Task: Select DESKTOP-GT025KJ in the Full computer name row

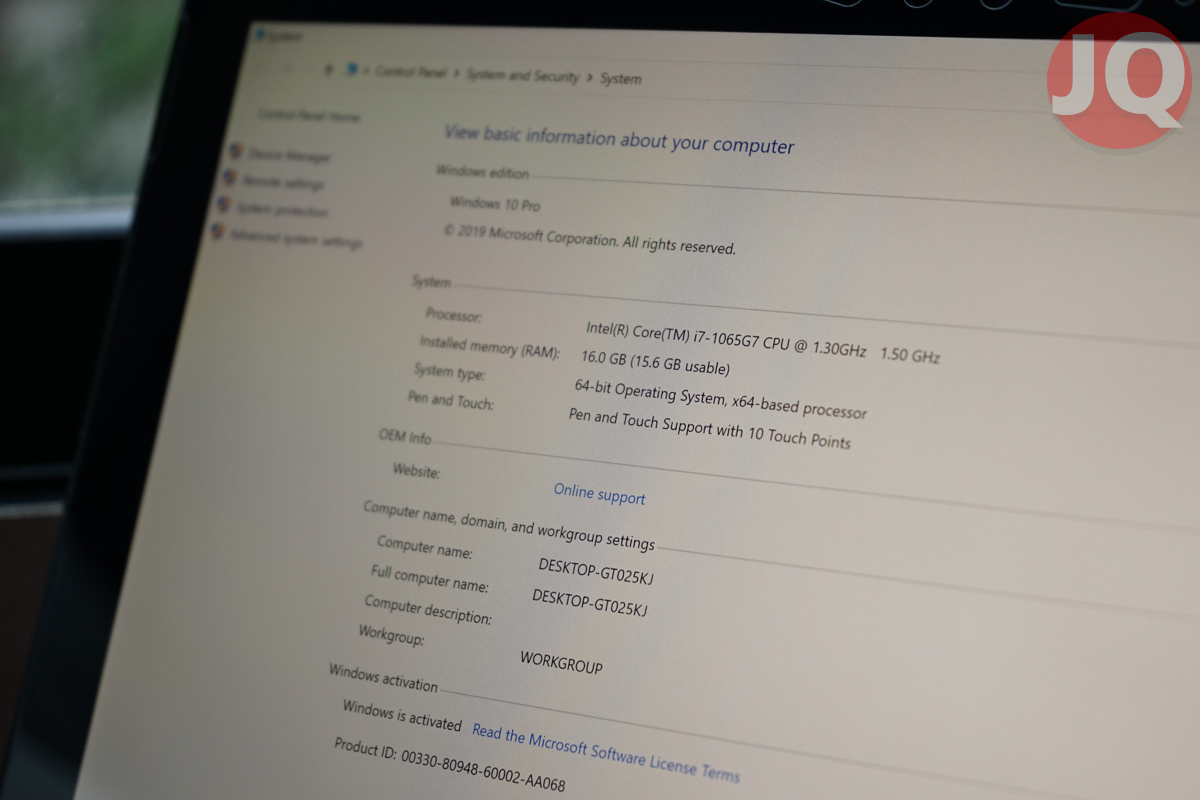Action: (590, 602)
